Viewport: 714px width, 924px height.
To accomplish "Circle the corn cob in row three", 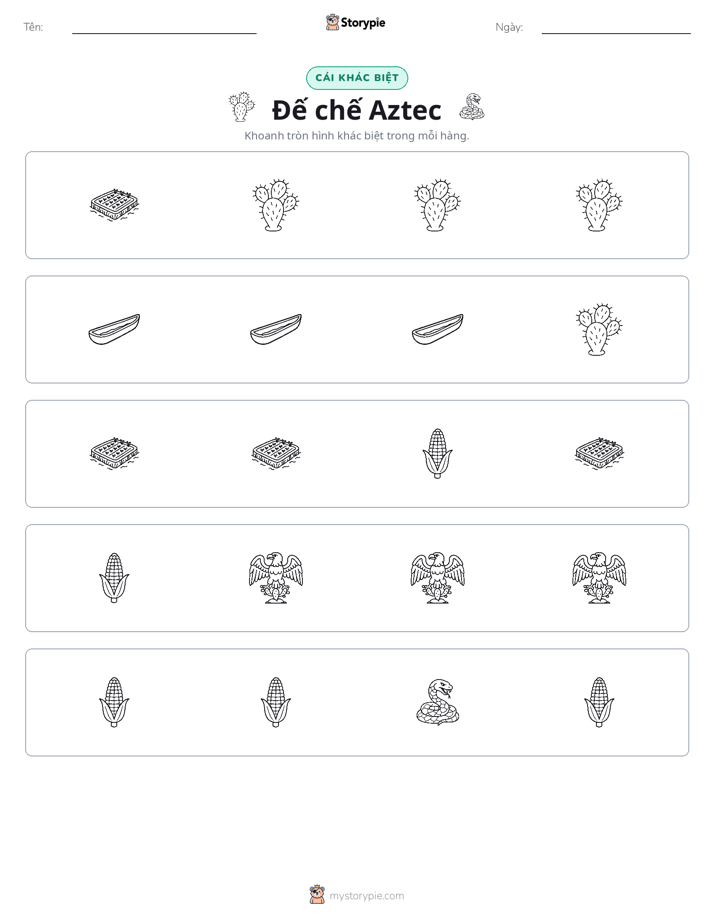I will point(437,453).
